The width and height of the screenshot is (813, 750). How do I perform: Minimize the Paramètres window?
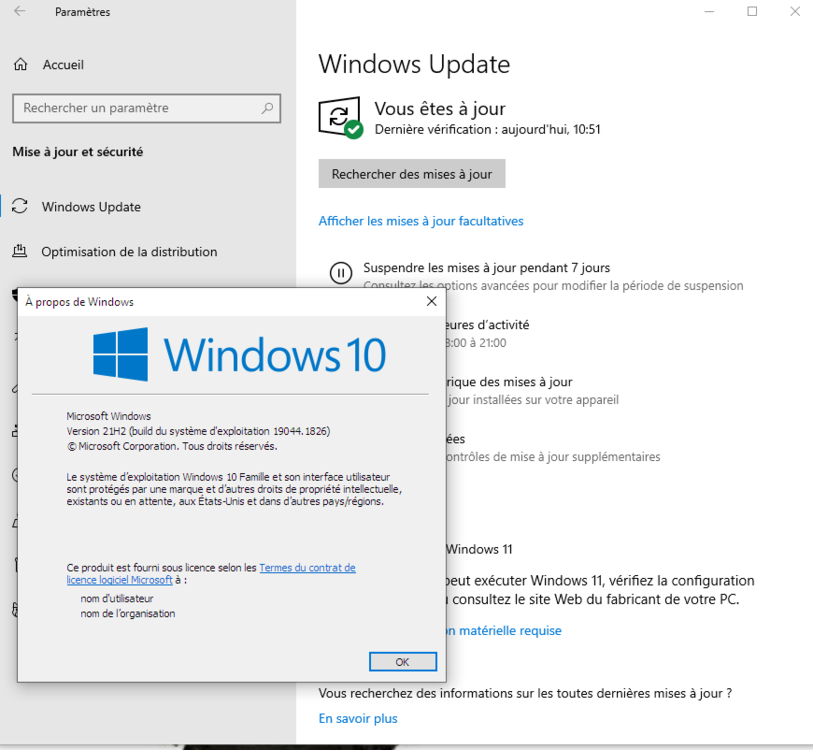point(708,12)
